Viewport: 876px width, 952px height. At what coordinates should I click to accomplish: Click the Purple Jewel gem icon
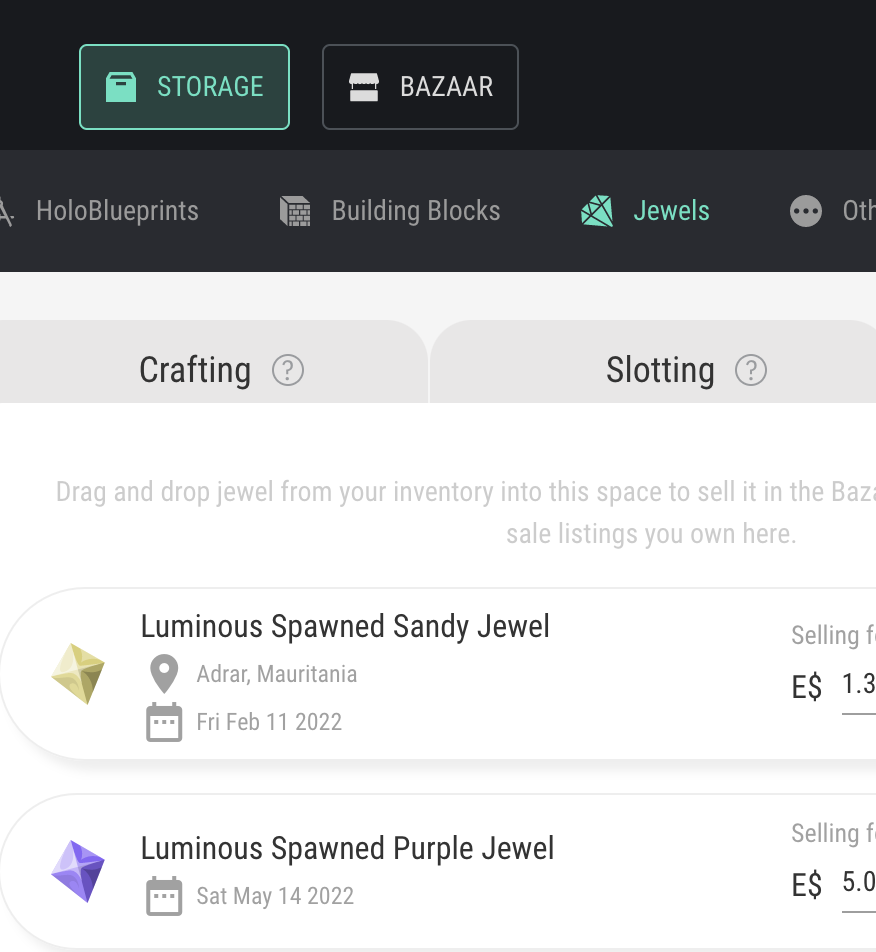click(78, 872)
